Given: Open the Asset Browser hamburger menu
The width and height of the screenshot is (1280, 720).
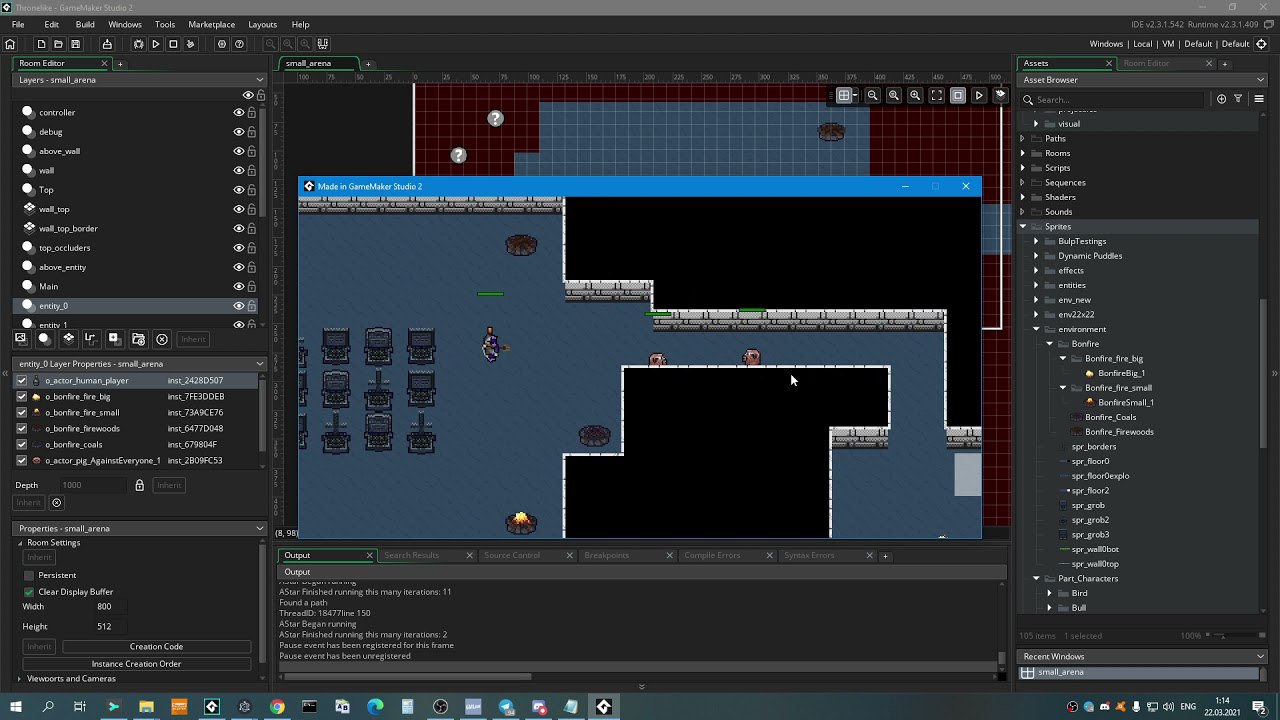Looking at the screenshot, I should point(1259,99).
